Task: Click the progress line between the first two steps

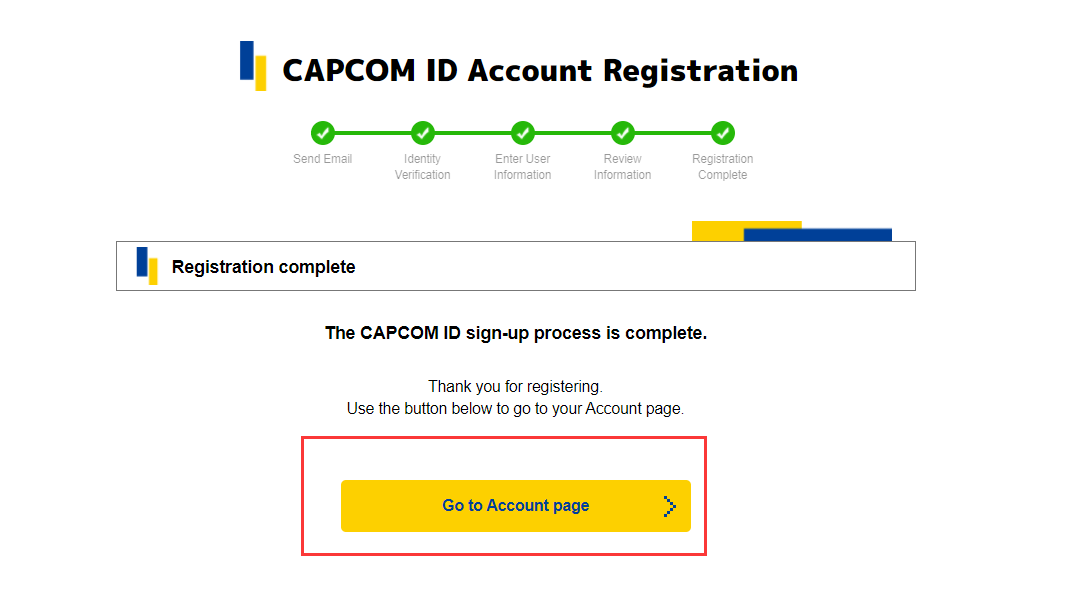Action: point(373,133)
